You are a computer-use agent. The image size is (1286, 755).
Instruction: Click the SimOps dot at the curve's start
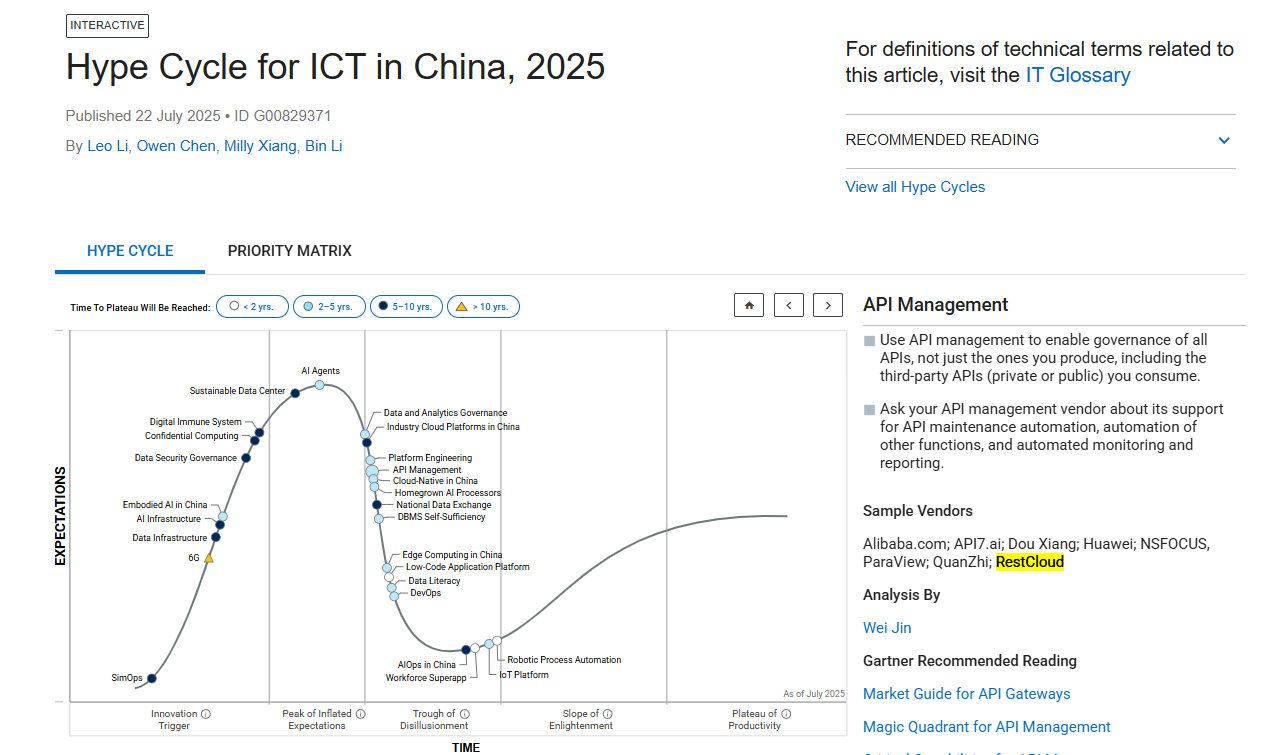pyautogui.click(x=151, y=679)
